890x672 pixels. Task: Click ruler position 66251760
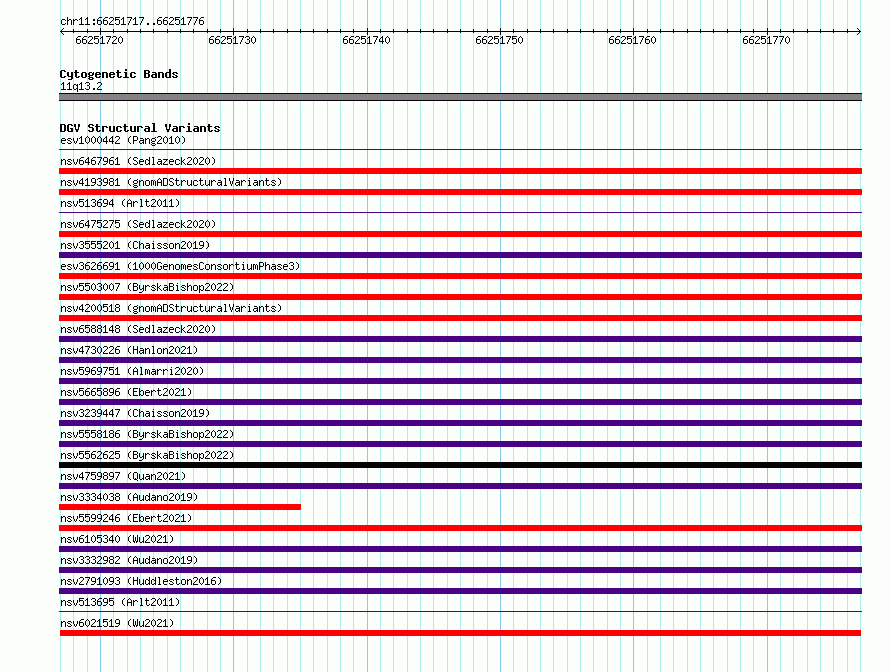[x=632, y=40]
